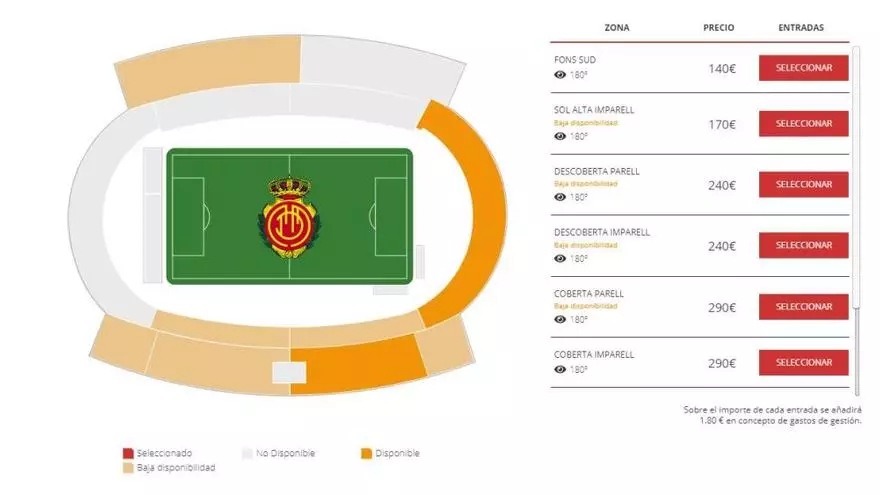
Task: Open 180° preview for Coberta Imparell
Action: click(x=560, y=369)
